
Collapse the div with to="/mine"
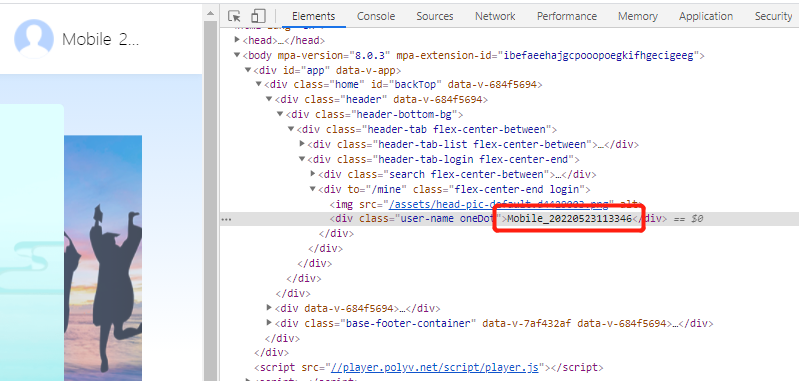(313, 189)
